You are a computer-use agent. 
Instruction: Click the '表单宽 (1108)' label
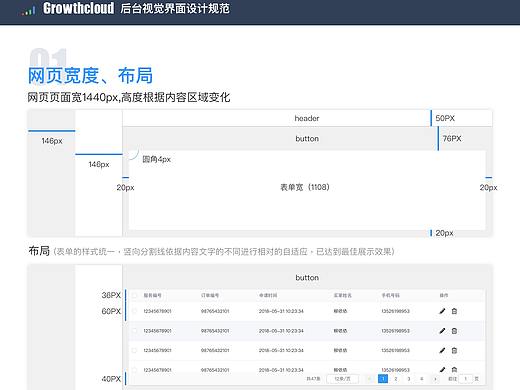(x=305, y=187)
